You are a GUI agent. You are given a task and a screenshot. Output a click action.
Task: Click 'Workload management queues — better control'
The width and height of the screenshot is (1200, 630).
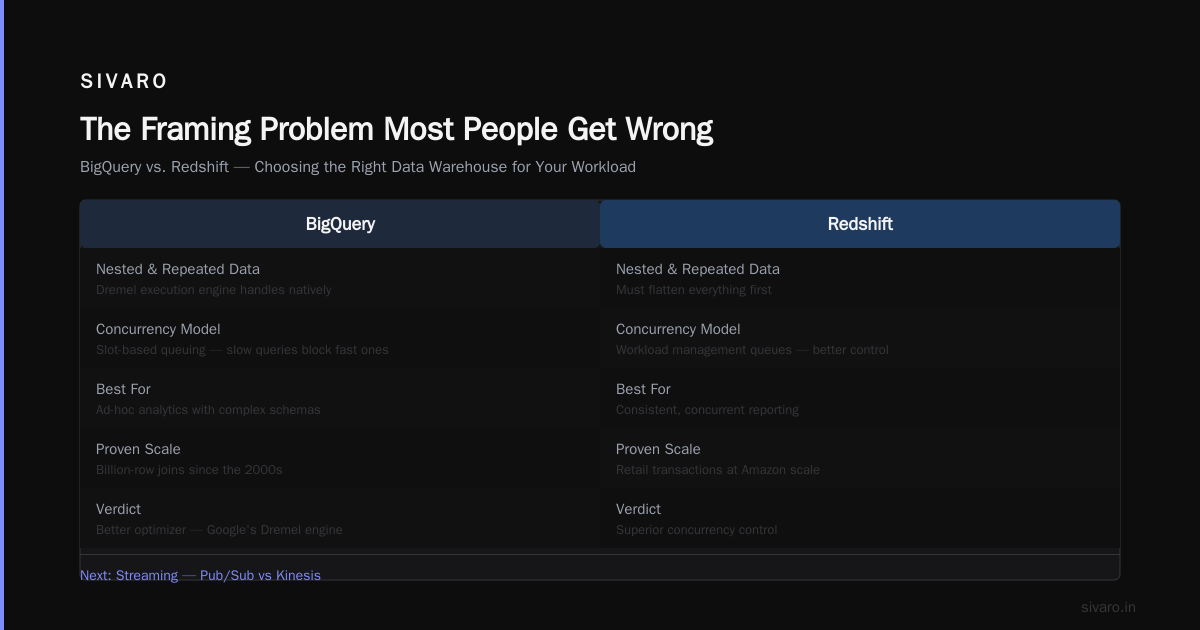[x=752, y=350]
